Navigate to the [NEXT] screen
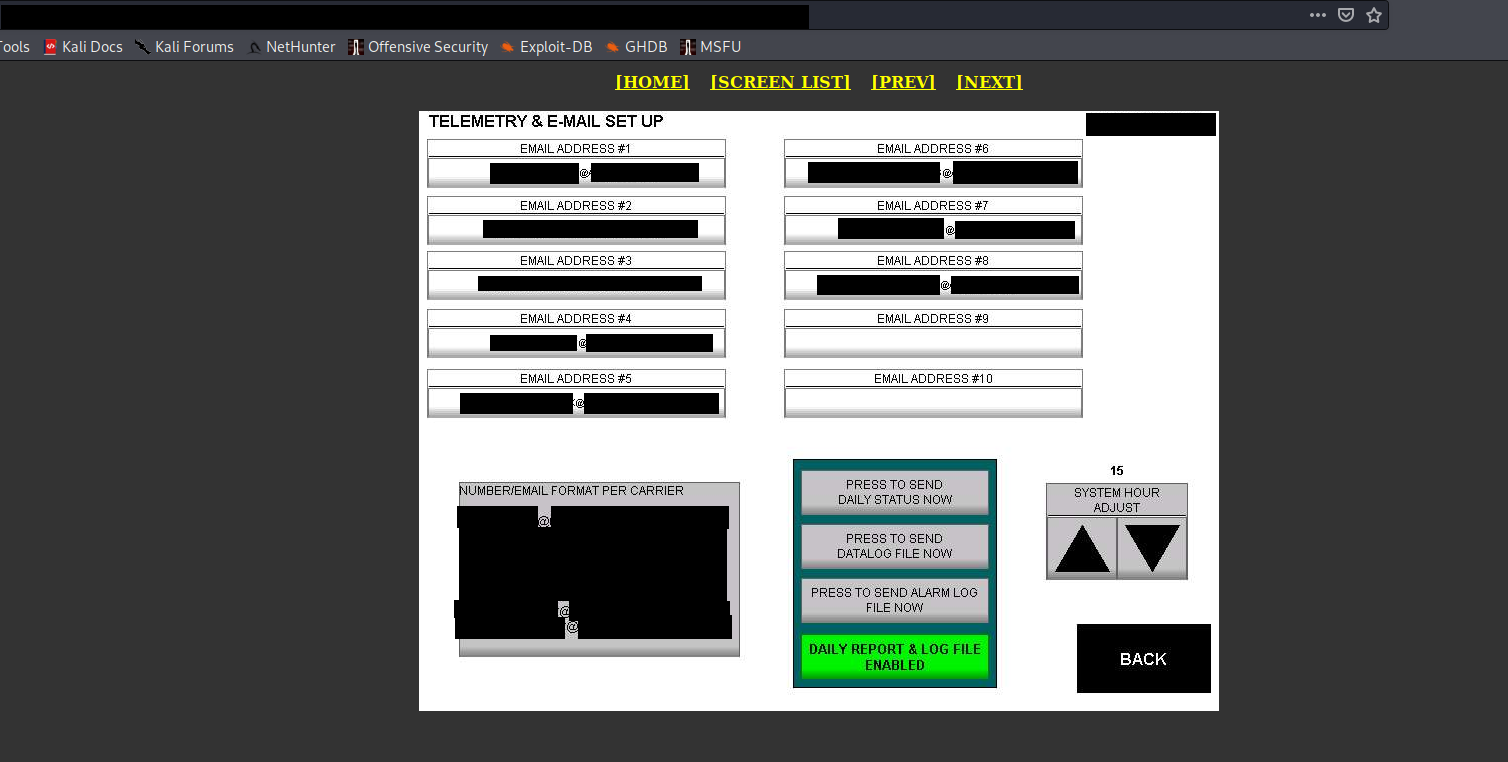Screen dimensions: 1508x762 tap(989, 82)
